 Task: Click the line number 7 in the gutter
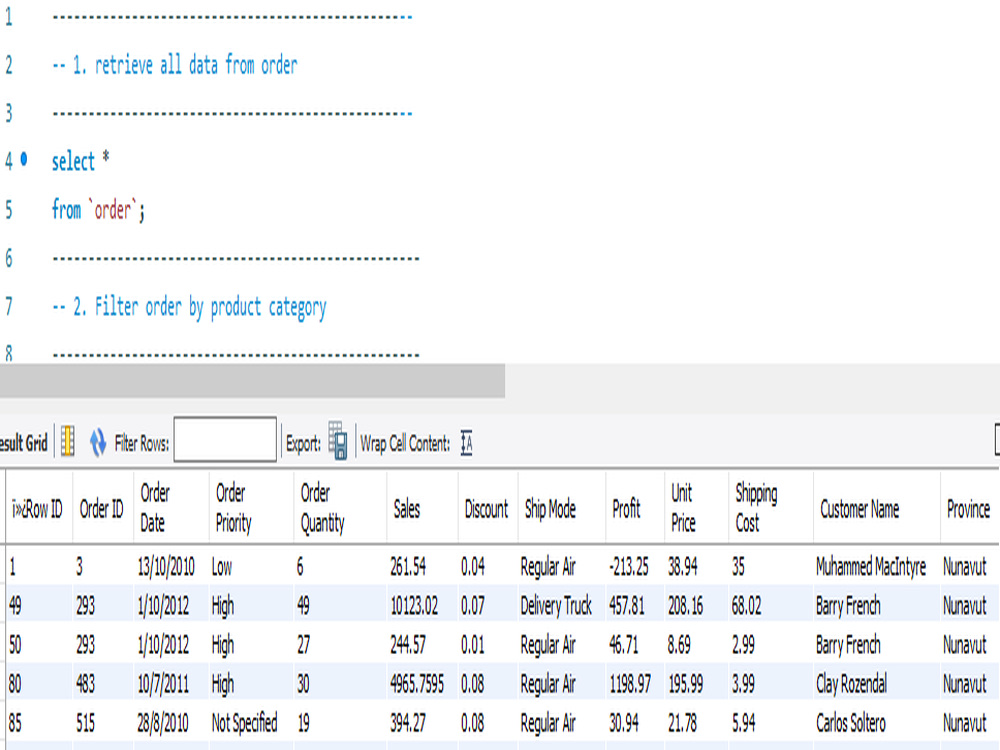click(8, 306)
